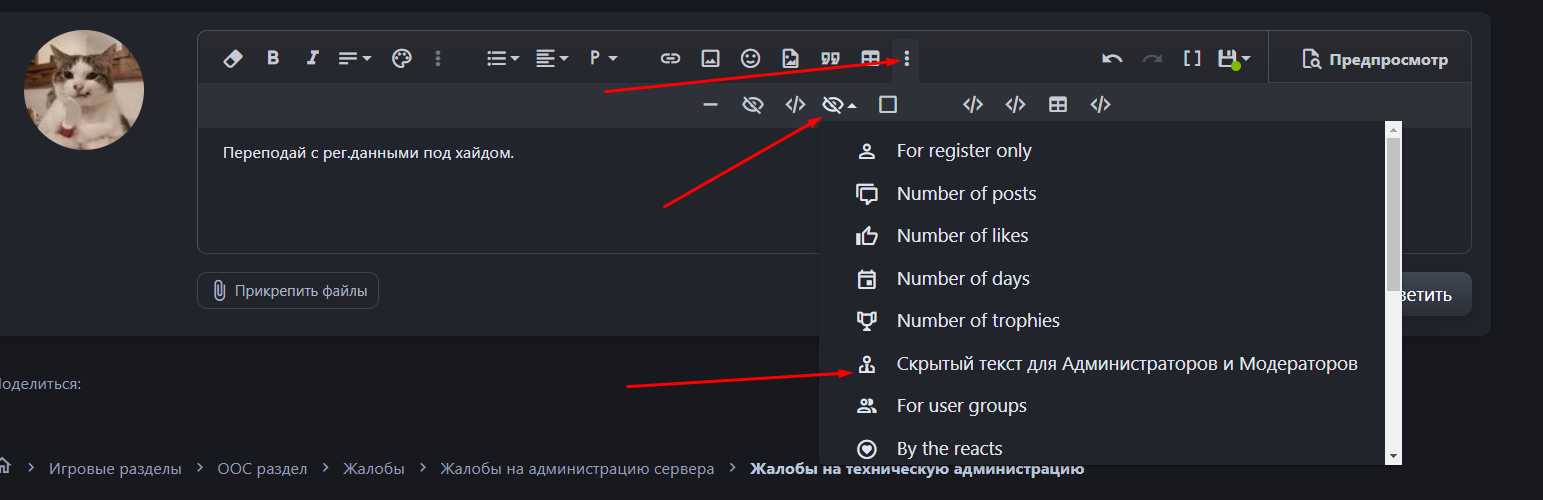Open the text color palette
This screenshot has width=1543, height=500.
click(401, 59)
